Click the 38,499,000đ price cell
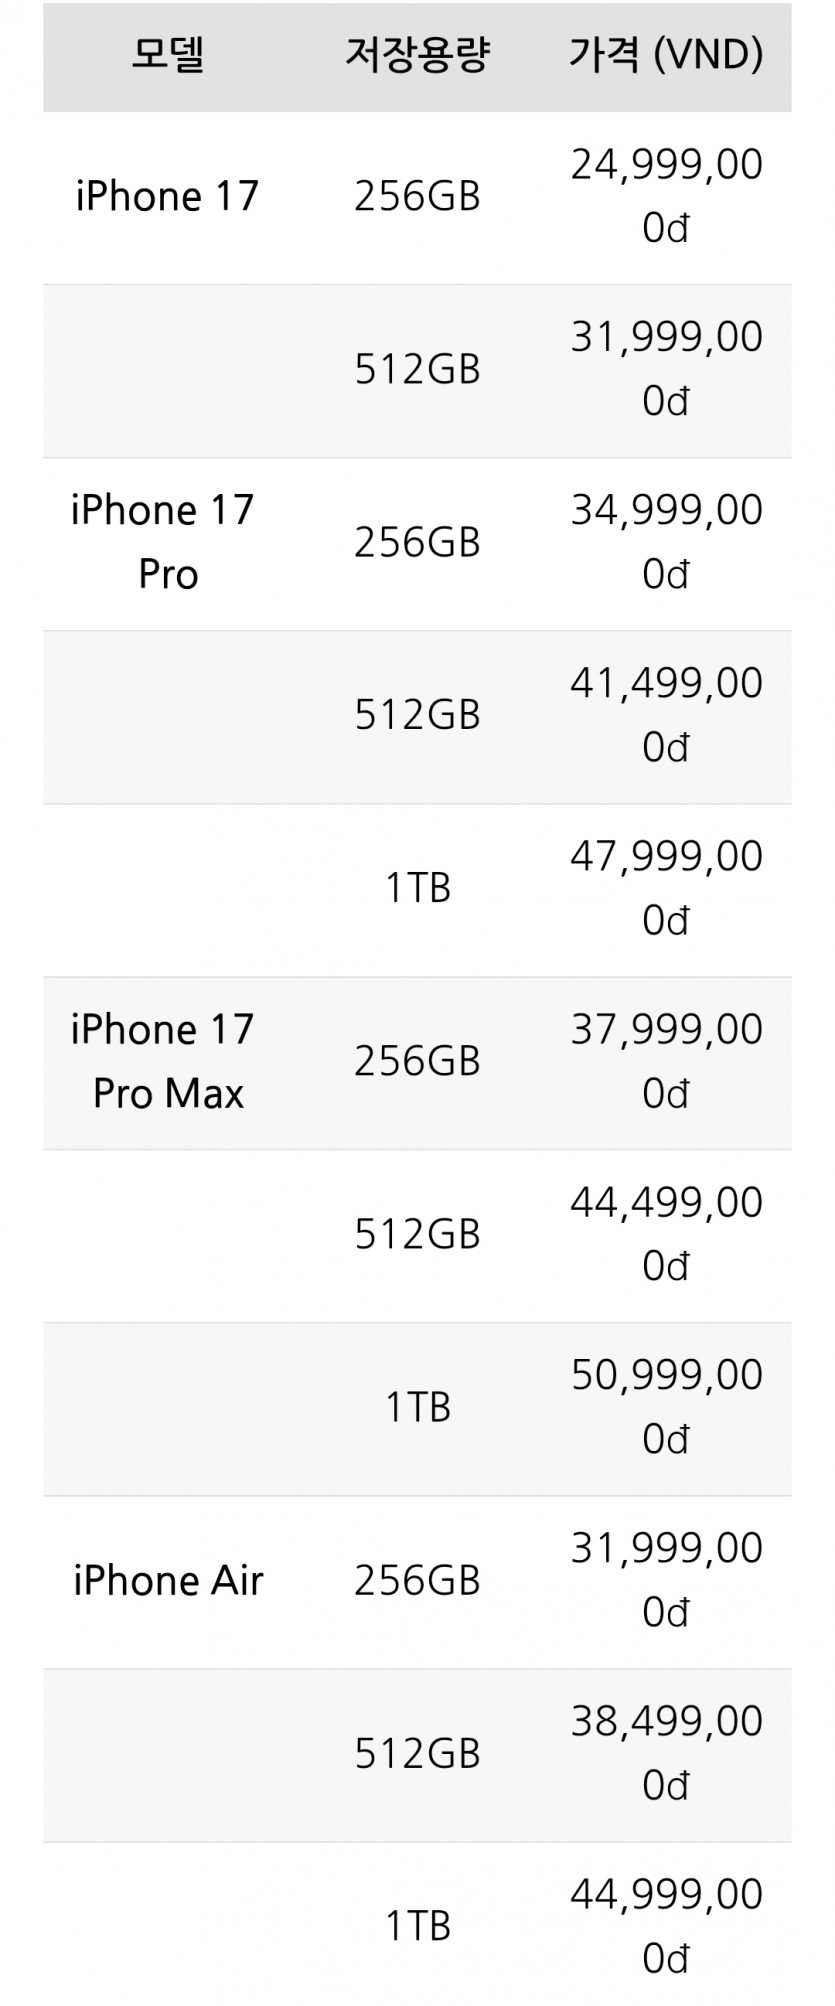The image size is (835, 2006). 666,1753
